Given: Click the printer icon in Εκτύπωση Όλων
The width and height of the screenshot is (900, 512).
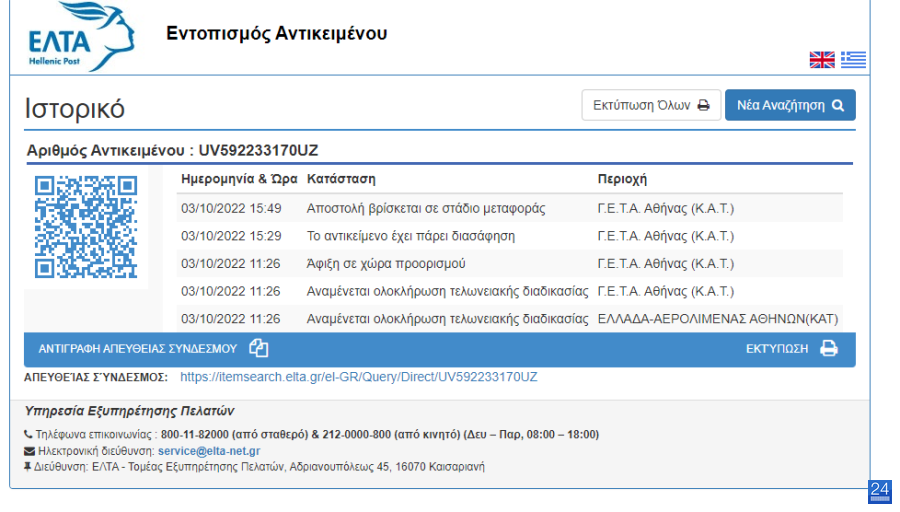Looking at the screenshot, I should (703, 106).
